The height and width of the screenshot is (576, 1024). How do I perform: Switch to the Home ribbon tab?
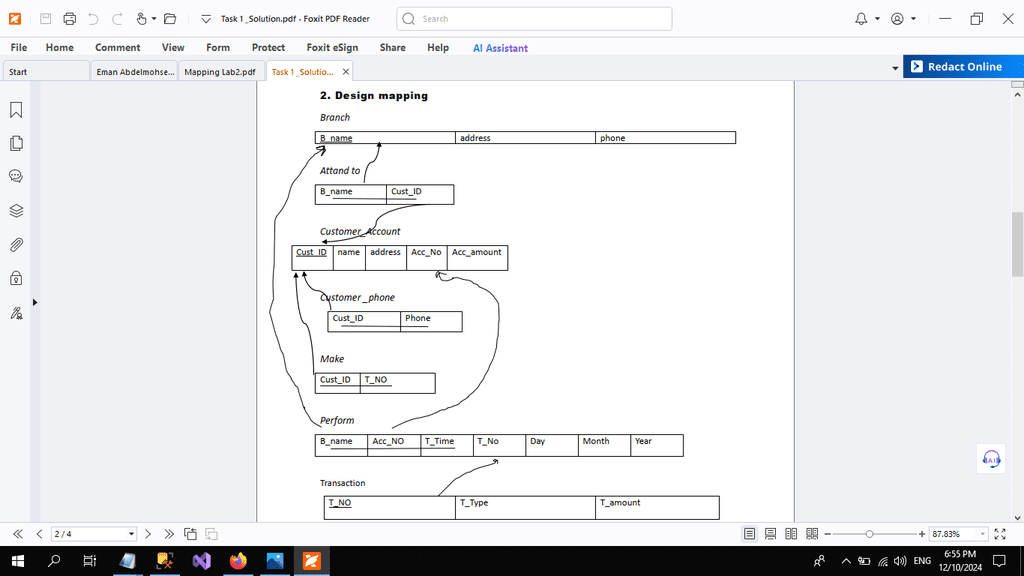point(59,48)
